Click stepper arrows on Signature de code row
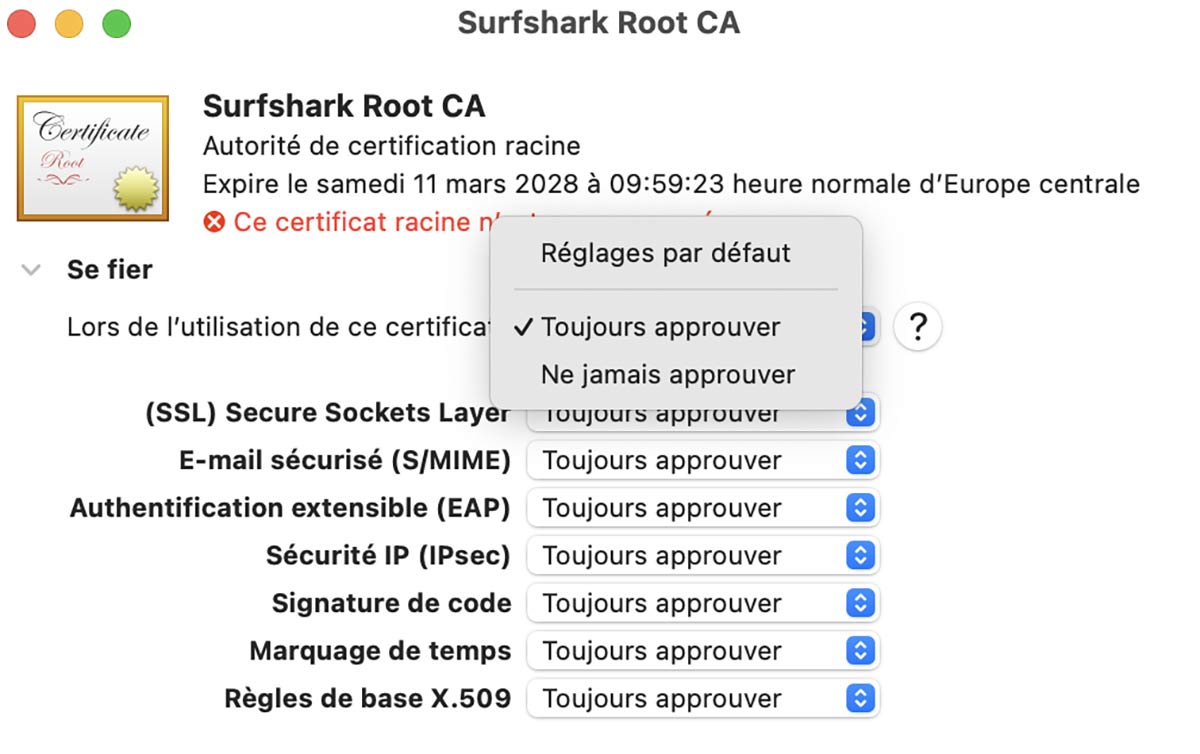The height and width of the screenshot is (754, 1200). point(860,603)
